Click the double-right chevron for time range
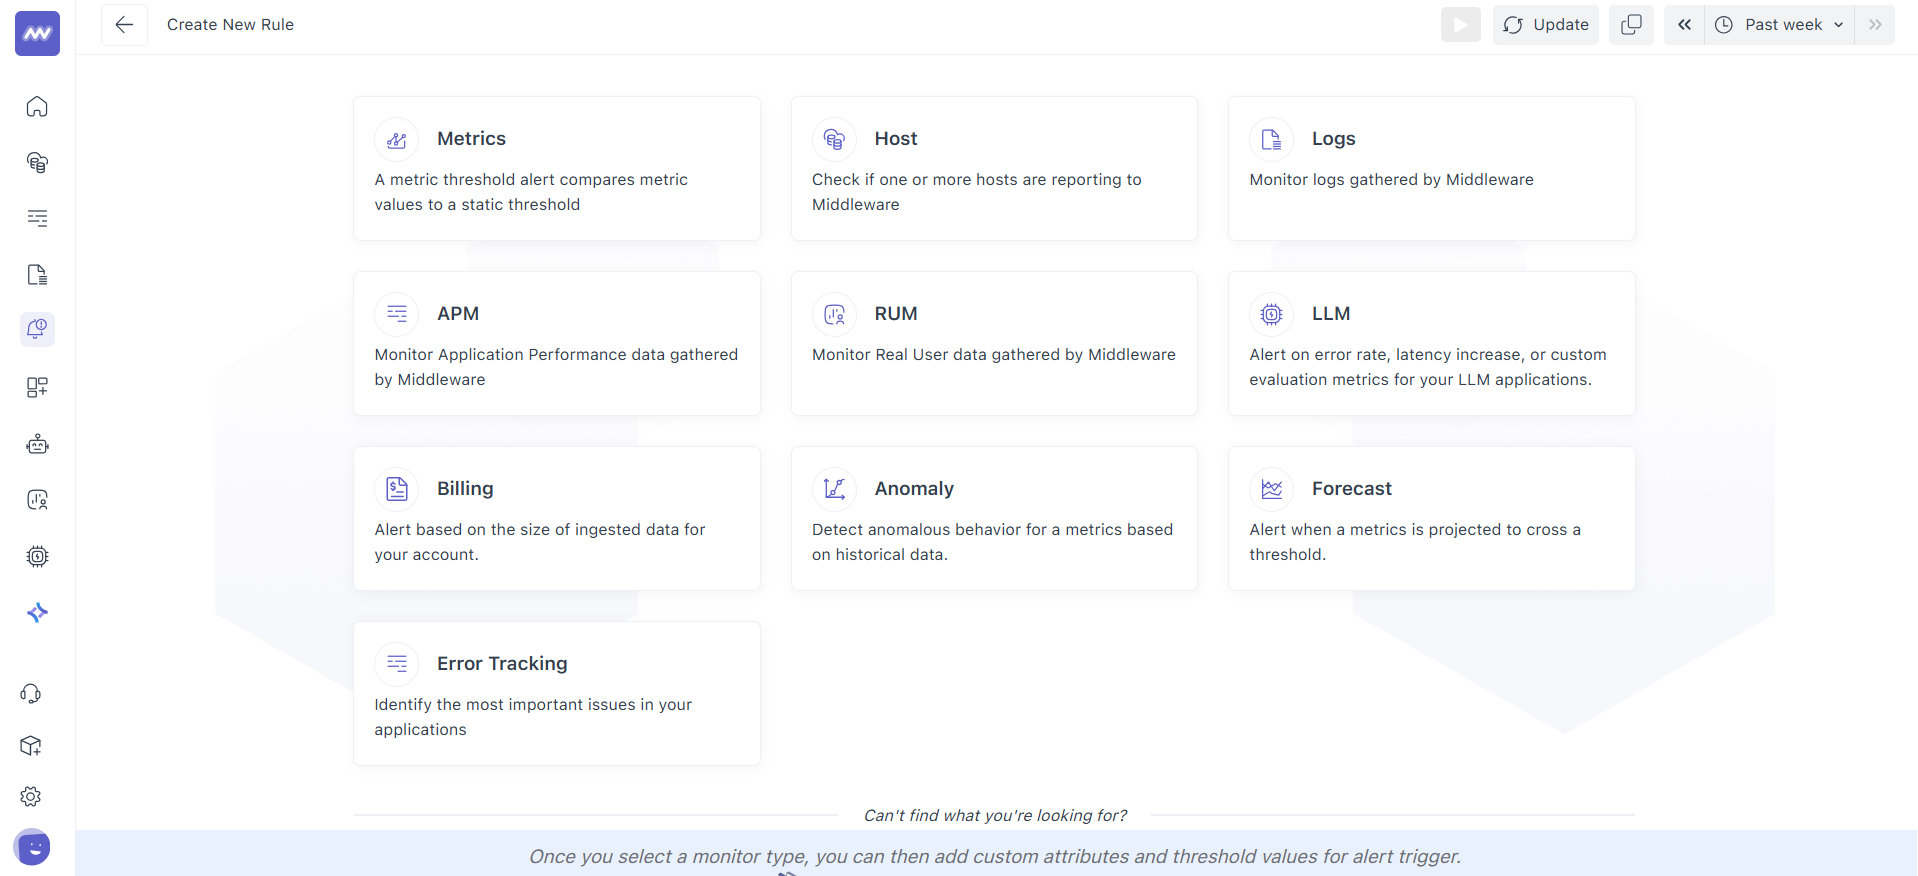Image resolution: width=1918 pixels, height=876 pixels. point(1875,25)
